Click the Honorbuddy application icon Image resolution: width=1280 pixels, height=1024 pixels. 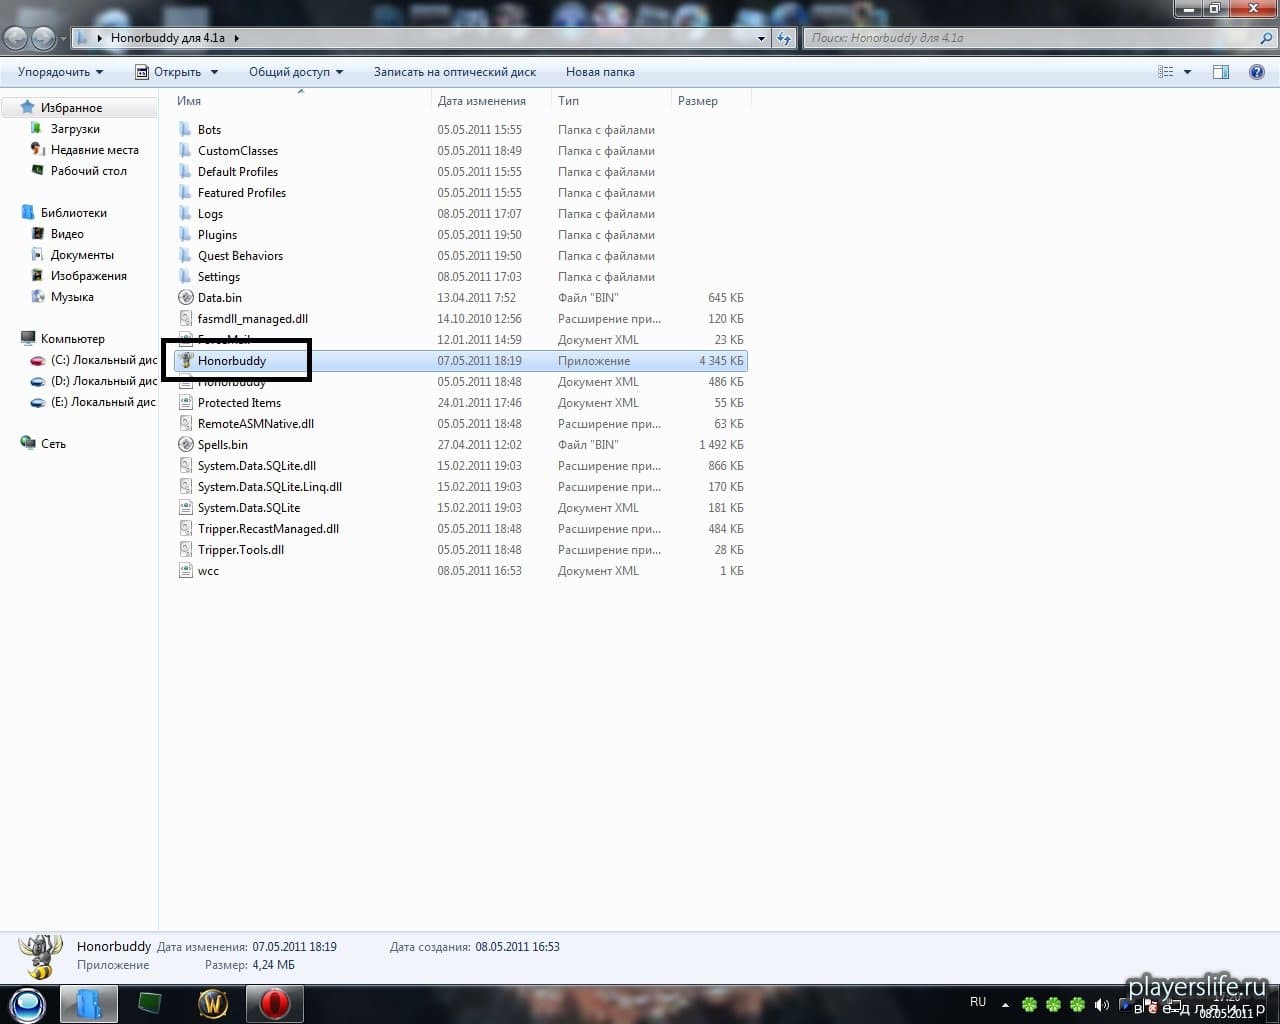(185, 361)
